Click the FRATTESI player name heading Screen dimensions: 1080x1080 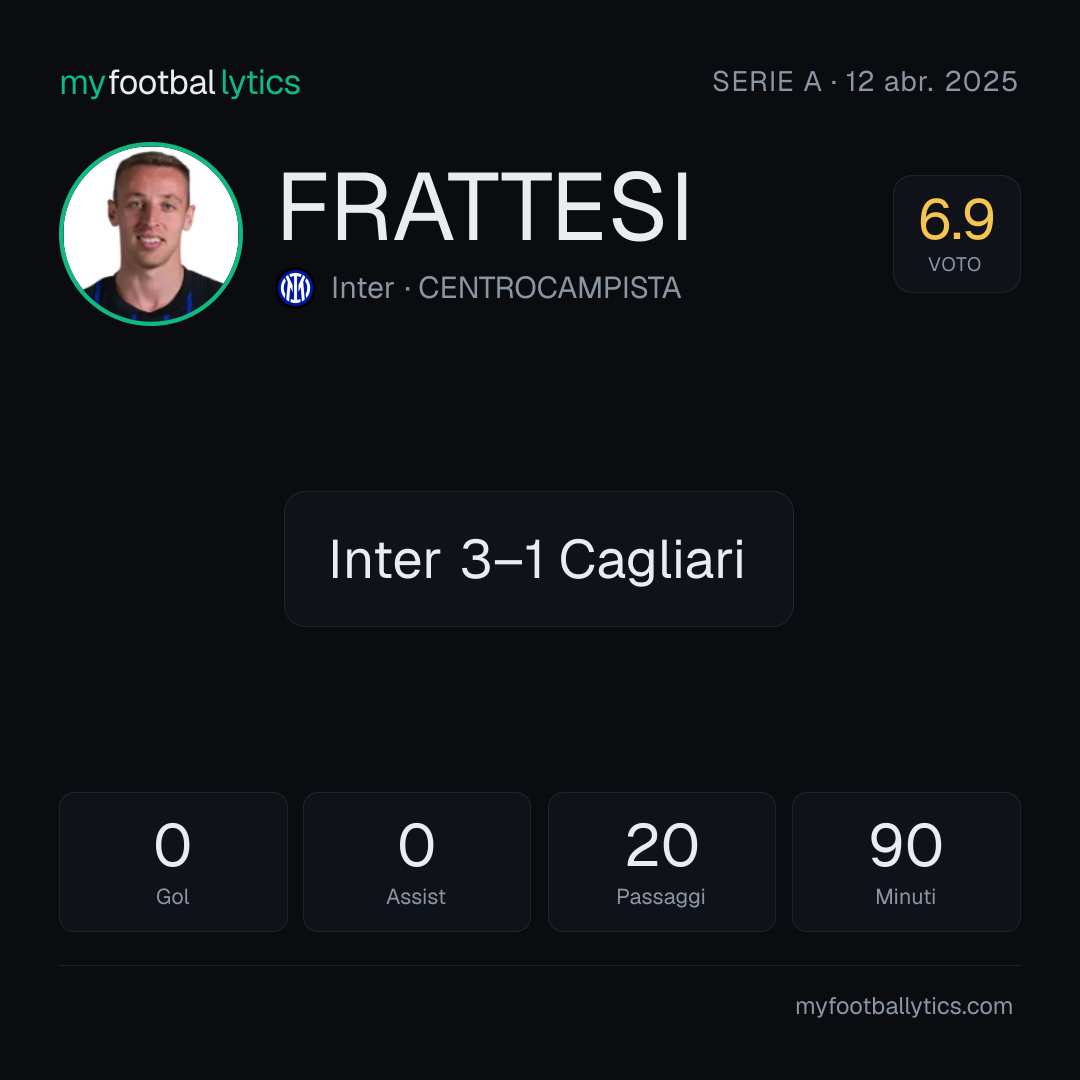tap(484, 207)
